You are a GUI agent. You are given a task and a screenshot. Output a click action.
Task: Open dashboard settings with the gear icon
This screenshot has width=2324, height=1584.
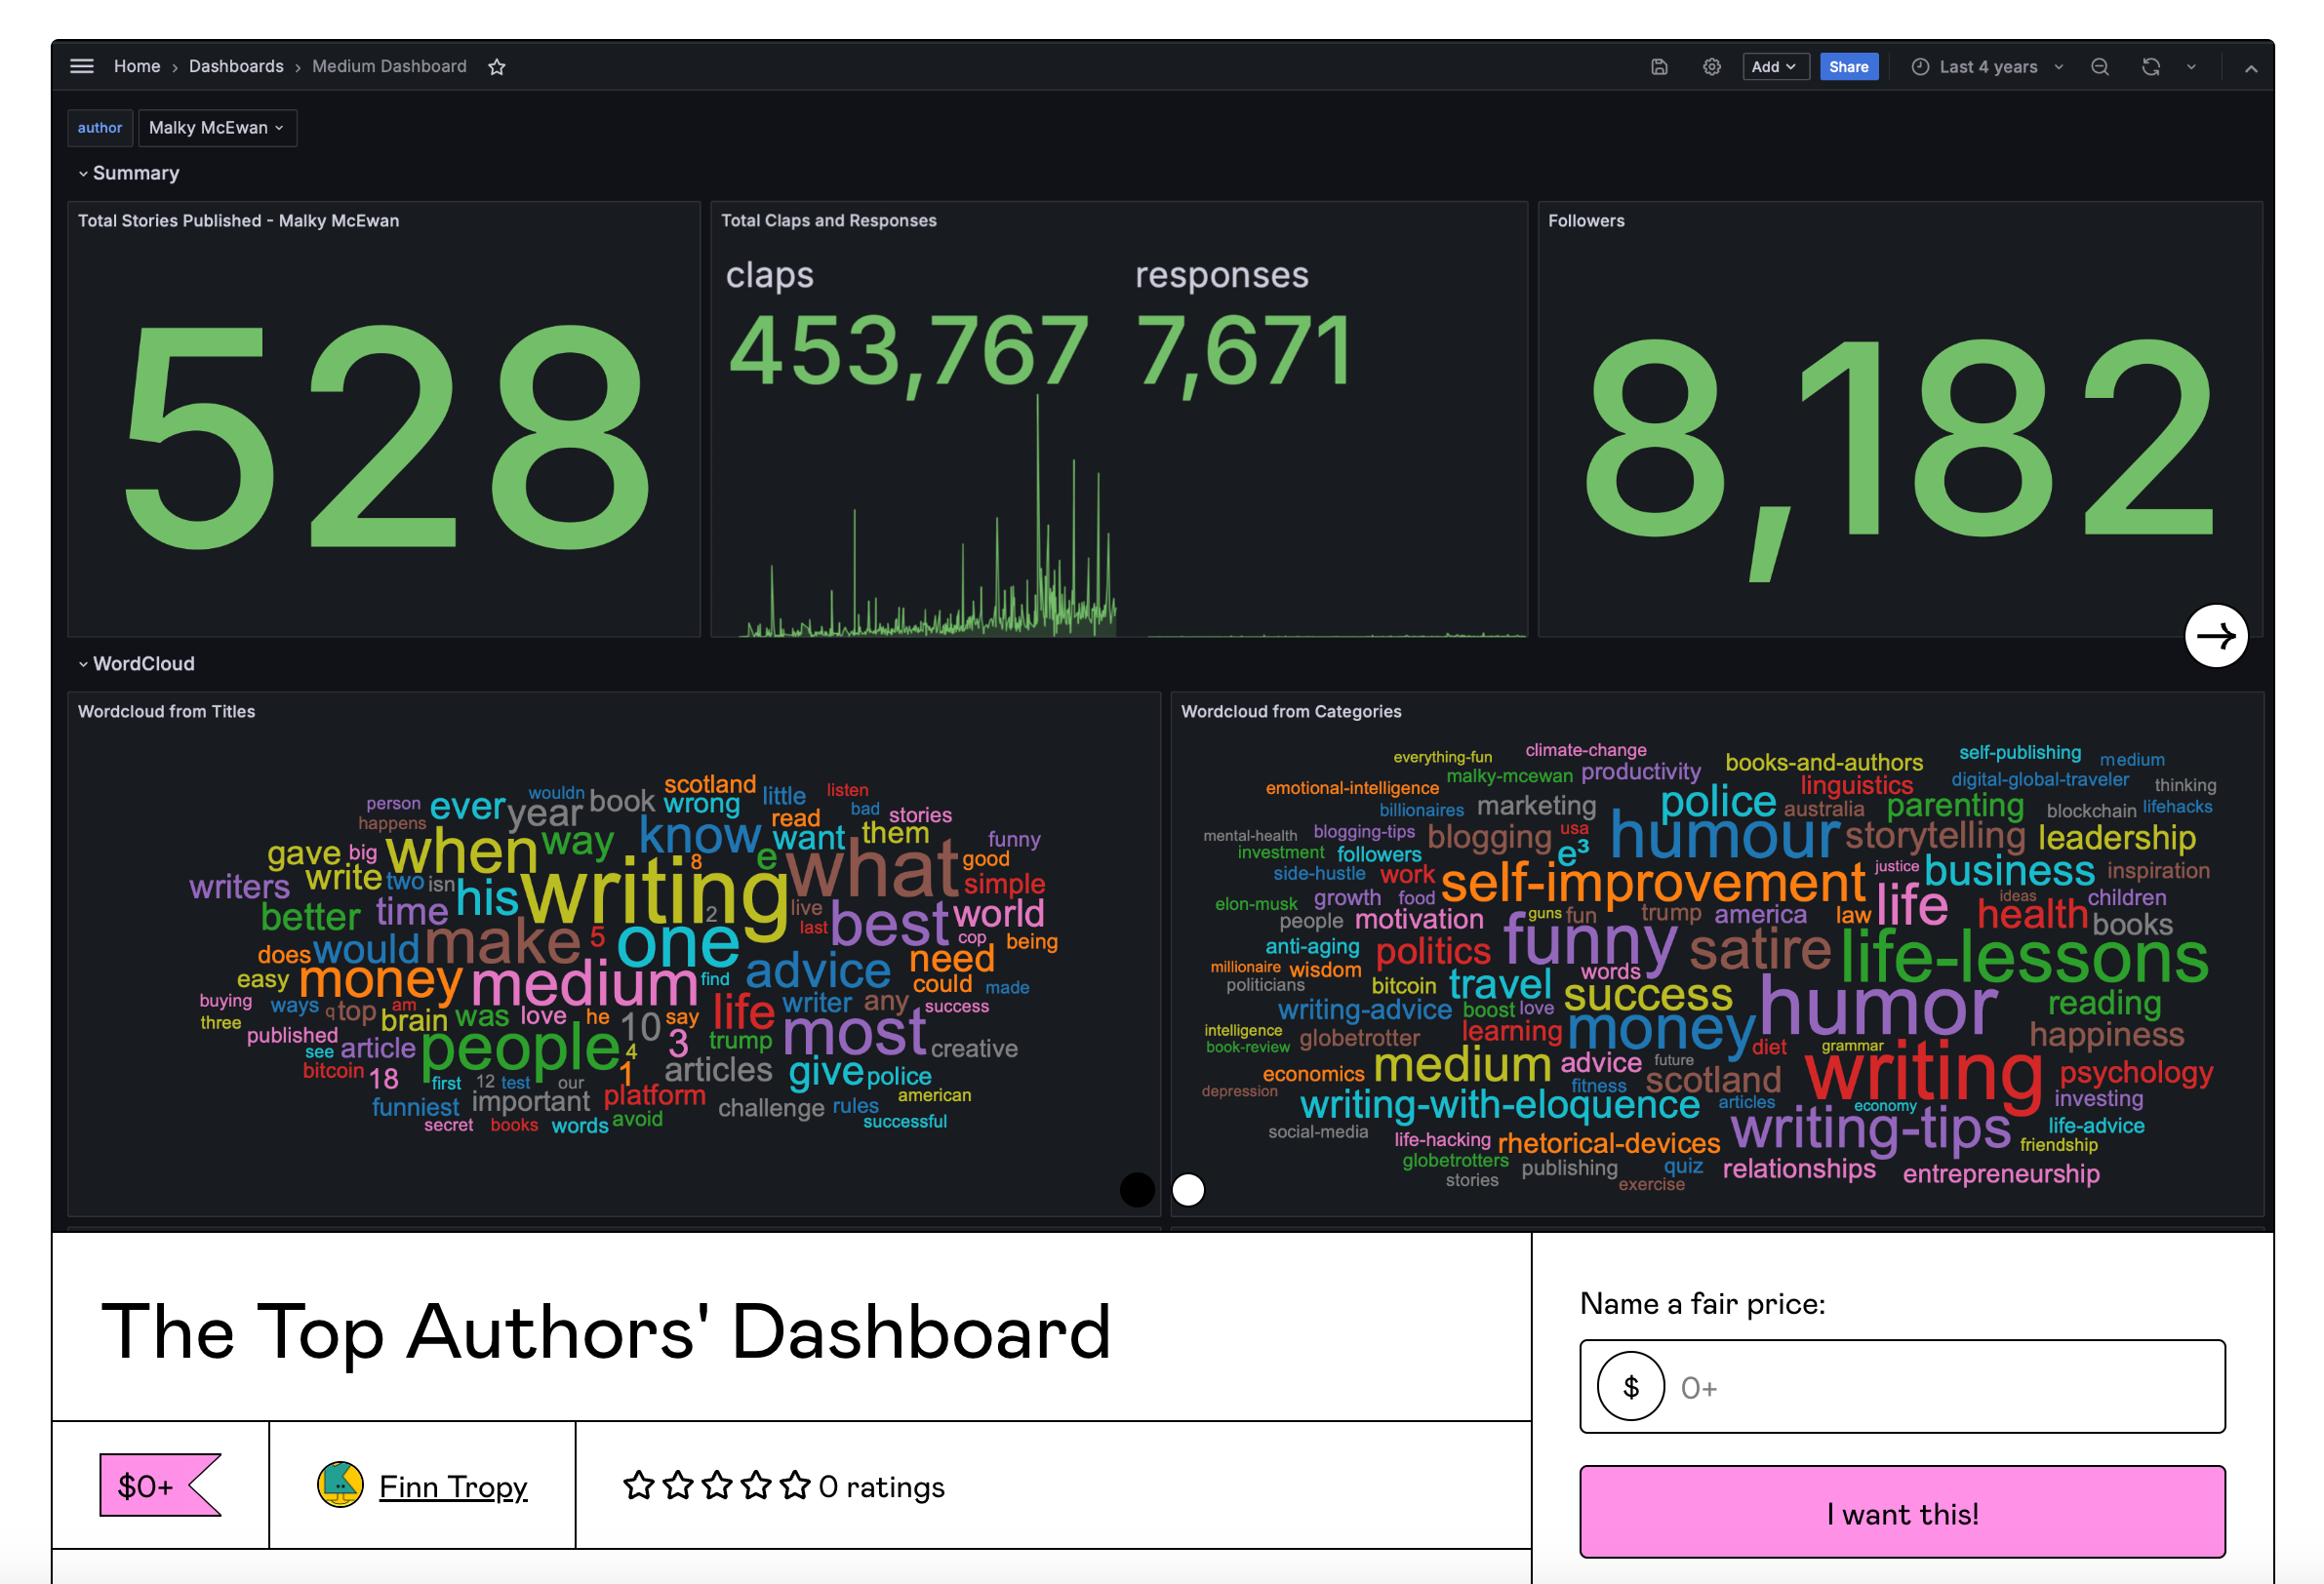[x=1711, y=67]
